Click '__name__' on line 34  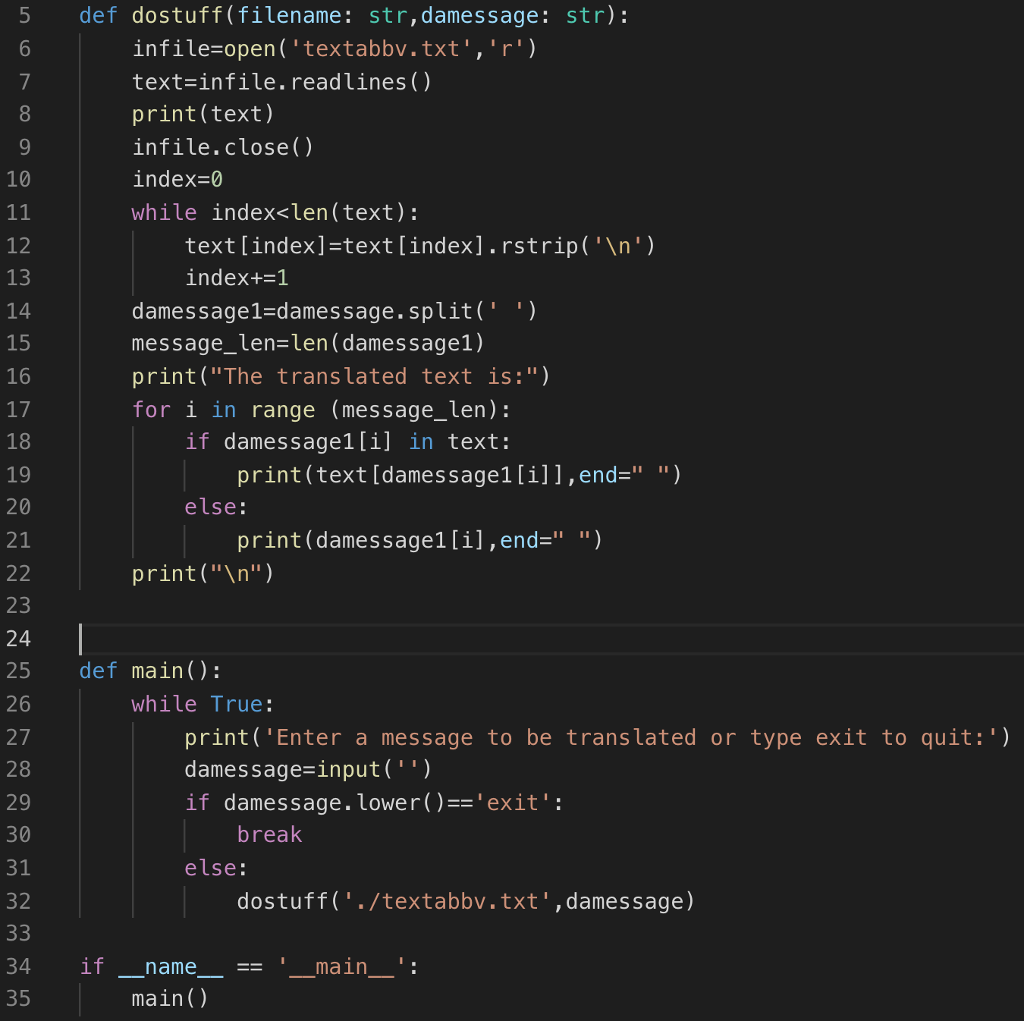[170, 967]
